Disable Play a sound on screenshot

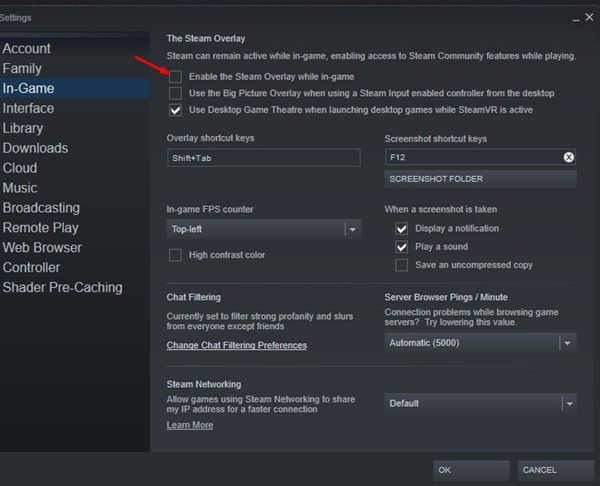coord(401,247)
